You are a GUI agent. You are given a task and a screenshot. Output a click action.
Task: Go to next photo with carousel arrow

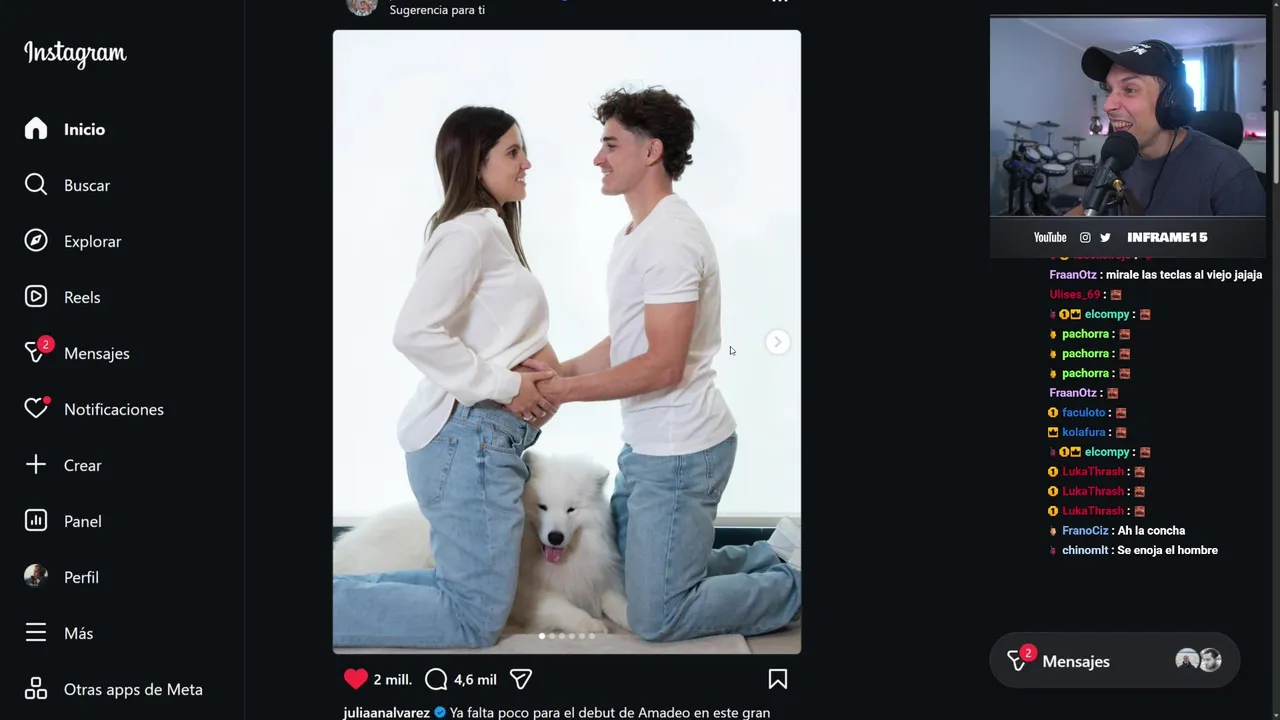pos(777,342)
